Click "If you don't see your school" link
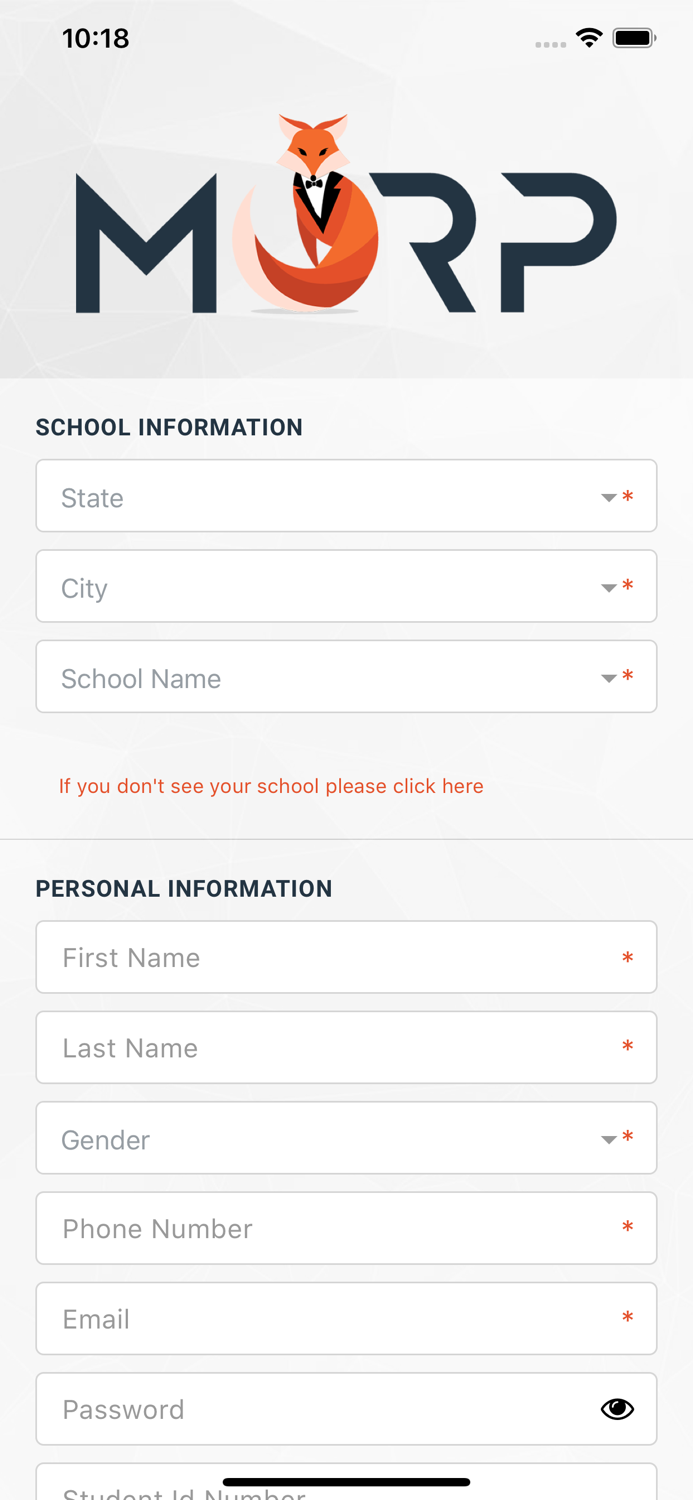The image size is (693, 1500). [271, 786]
